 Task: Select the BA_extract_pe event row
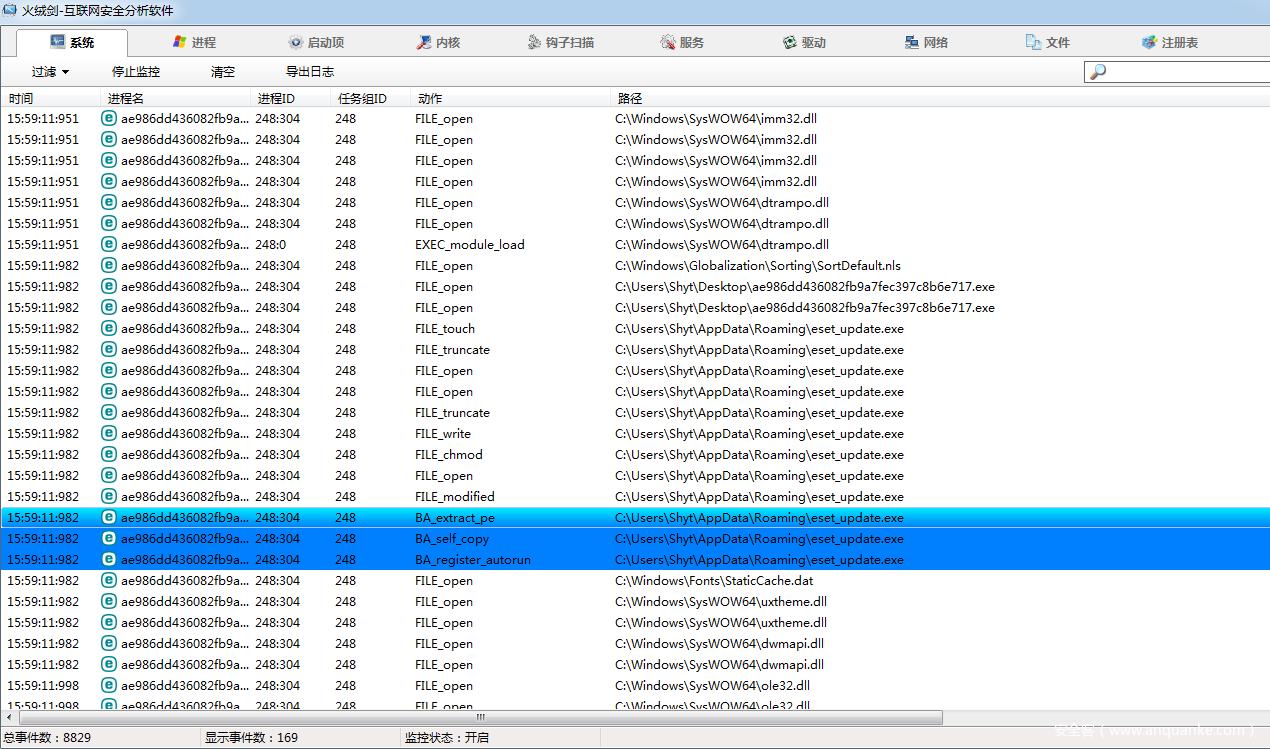(455, 518)
